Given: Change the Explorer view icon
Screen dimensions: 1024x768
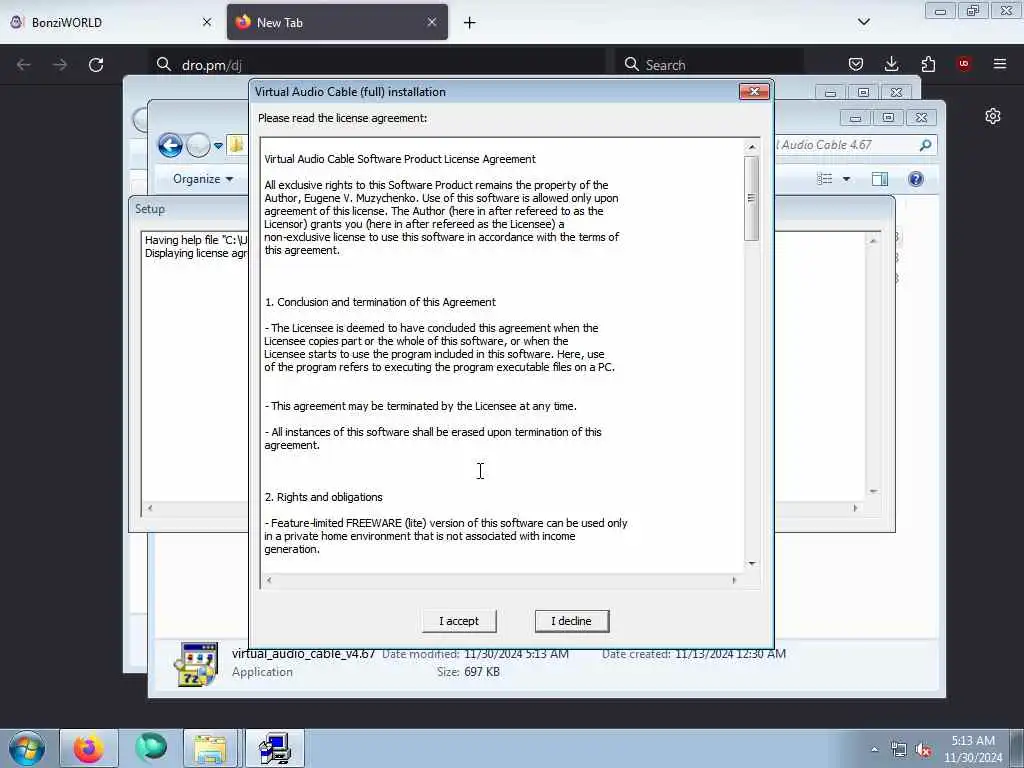Looking at the screenshot, I should click(x=825, y=179).
